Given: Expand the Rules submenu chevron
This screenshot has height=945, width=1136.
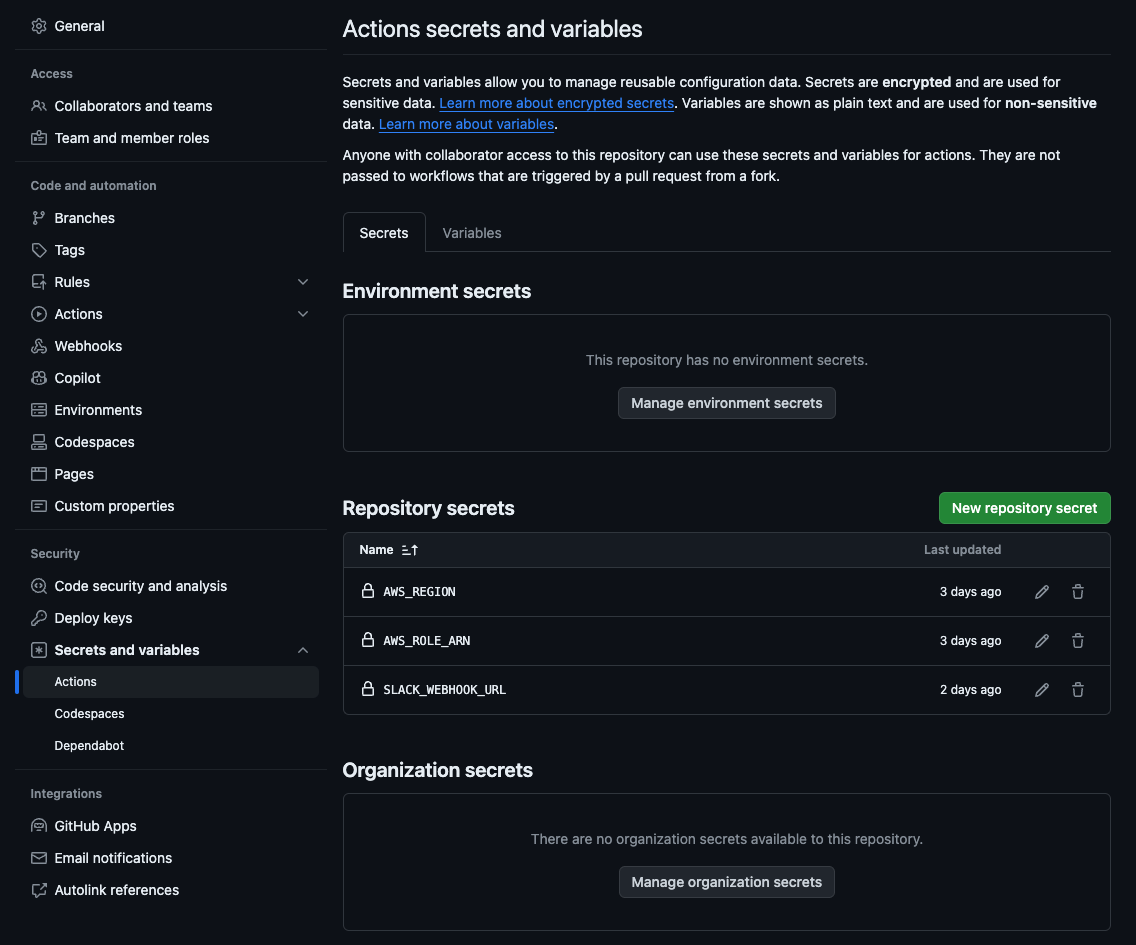Looking at the screenshot, I should coord(303,282).
